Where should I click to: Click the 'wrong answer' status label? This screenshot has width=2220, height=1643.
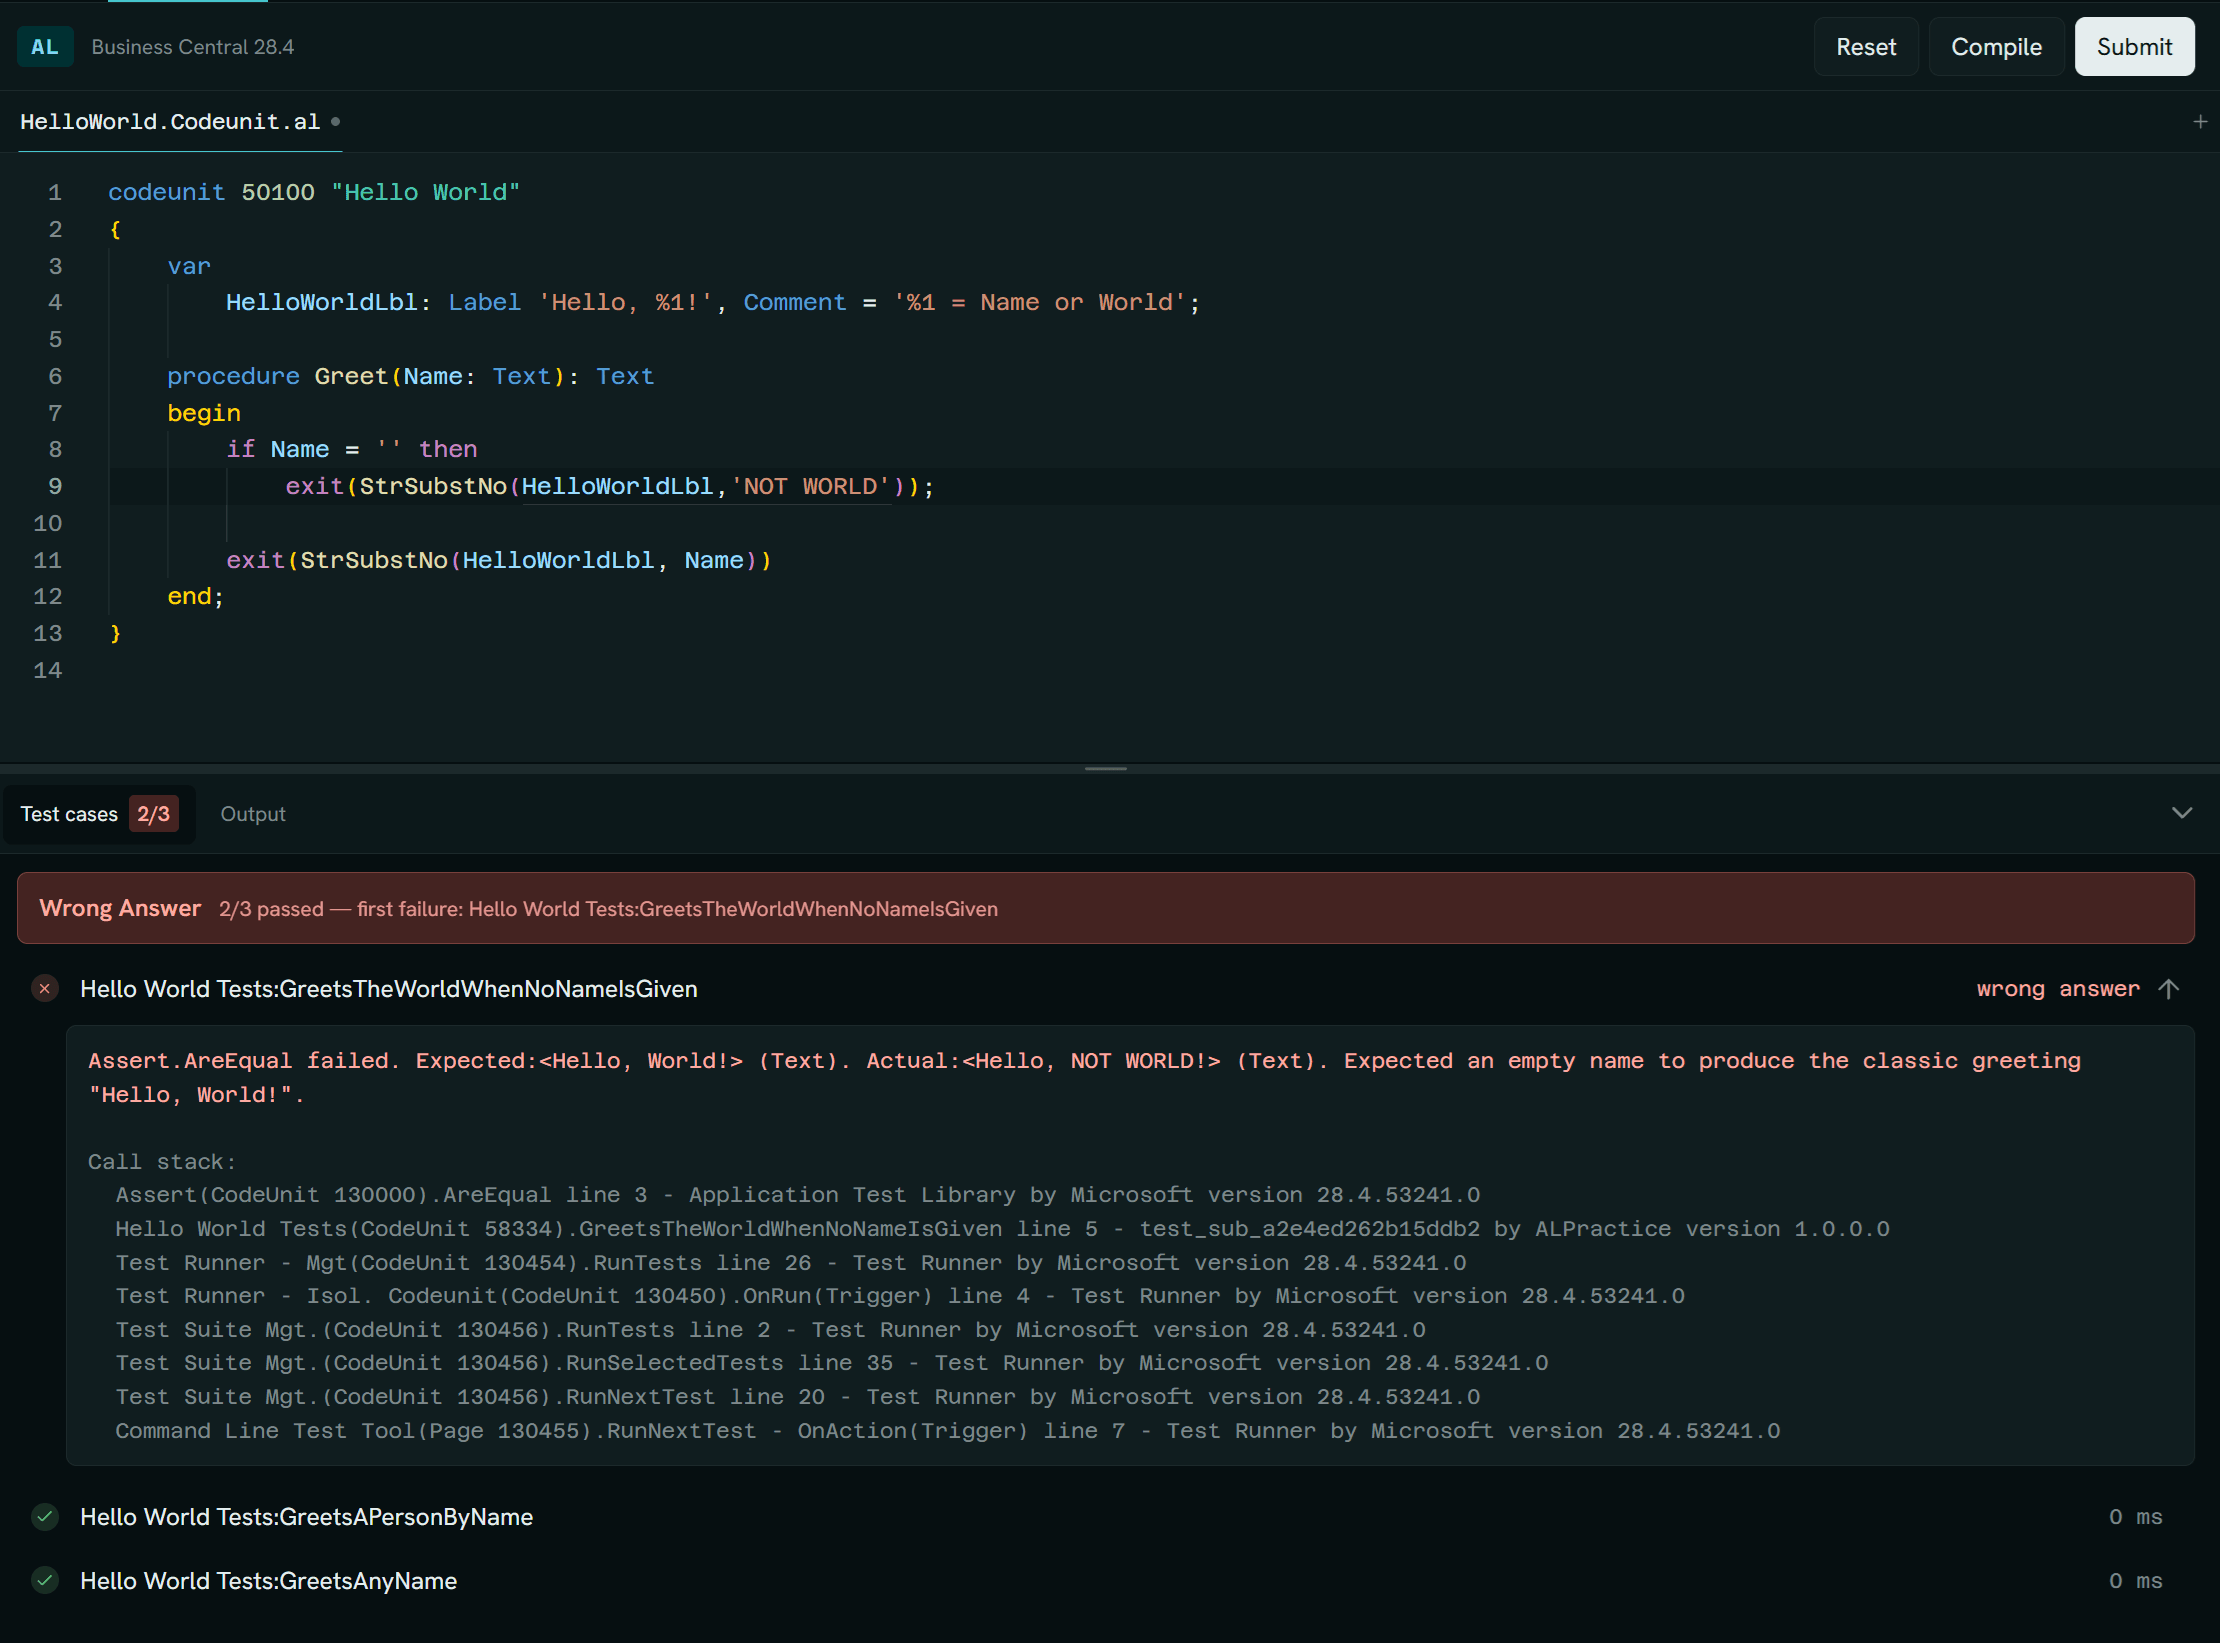2058,989
